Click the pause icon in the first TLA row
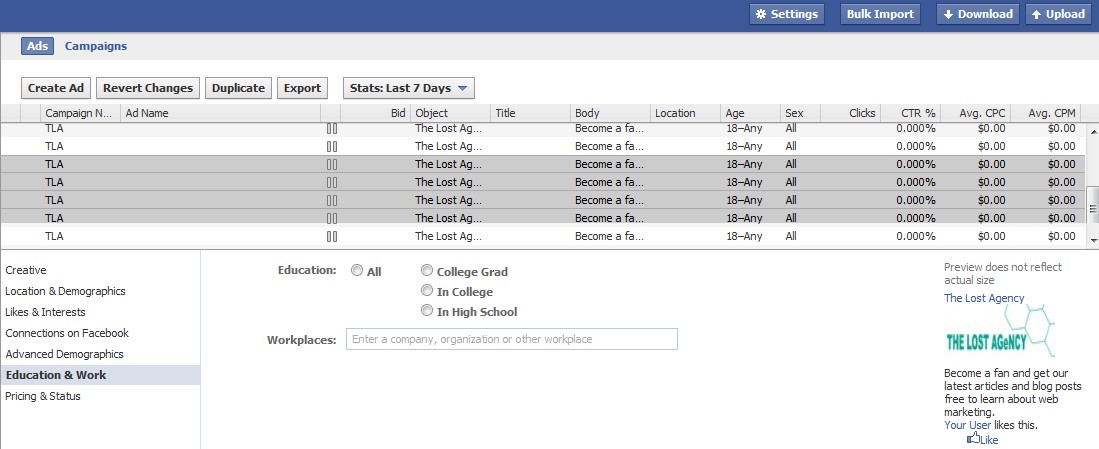1099x449 pixels. tap(332, 129)
